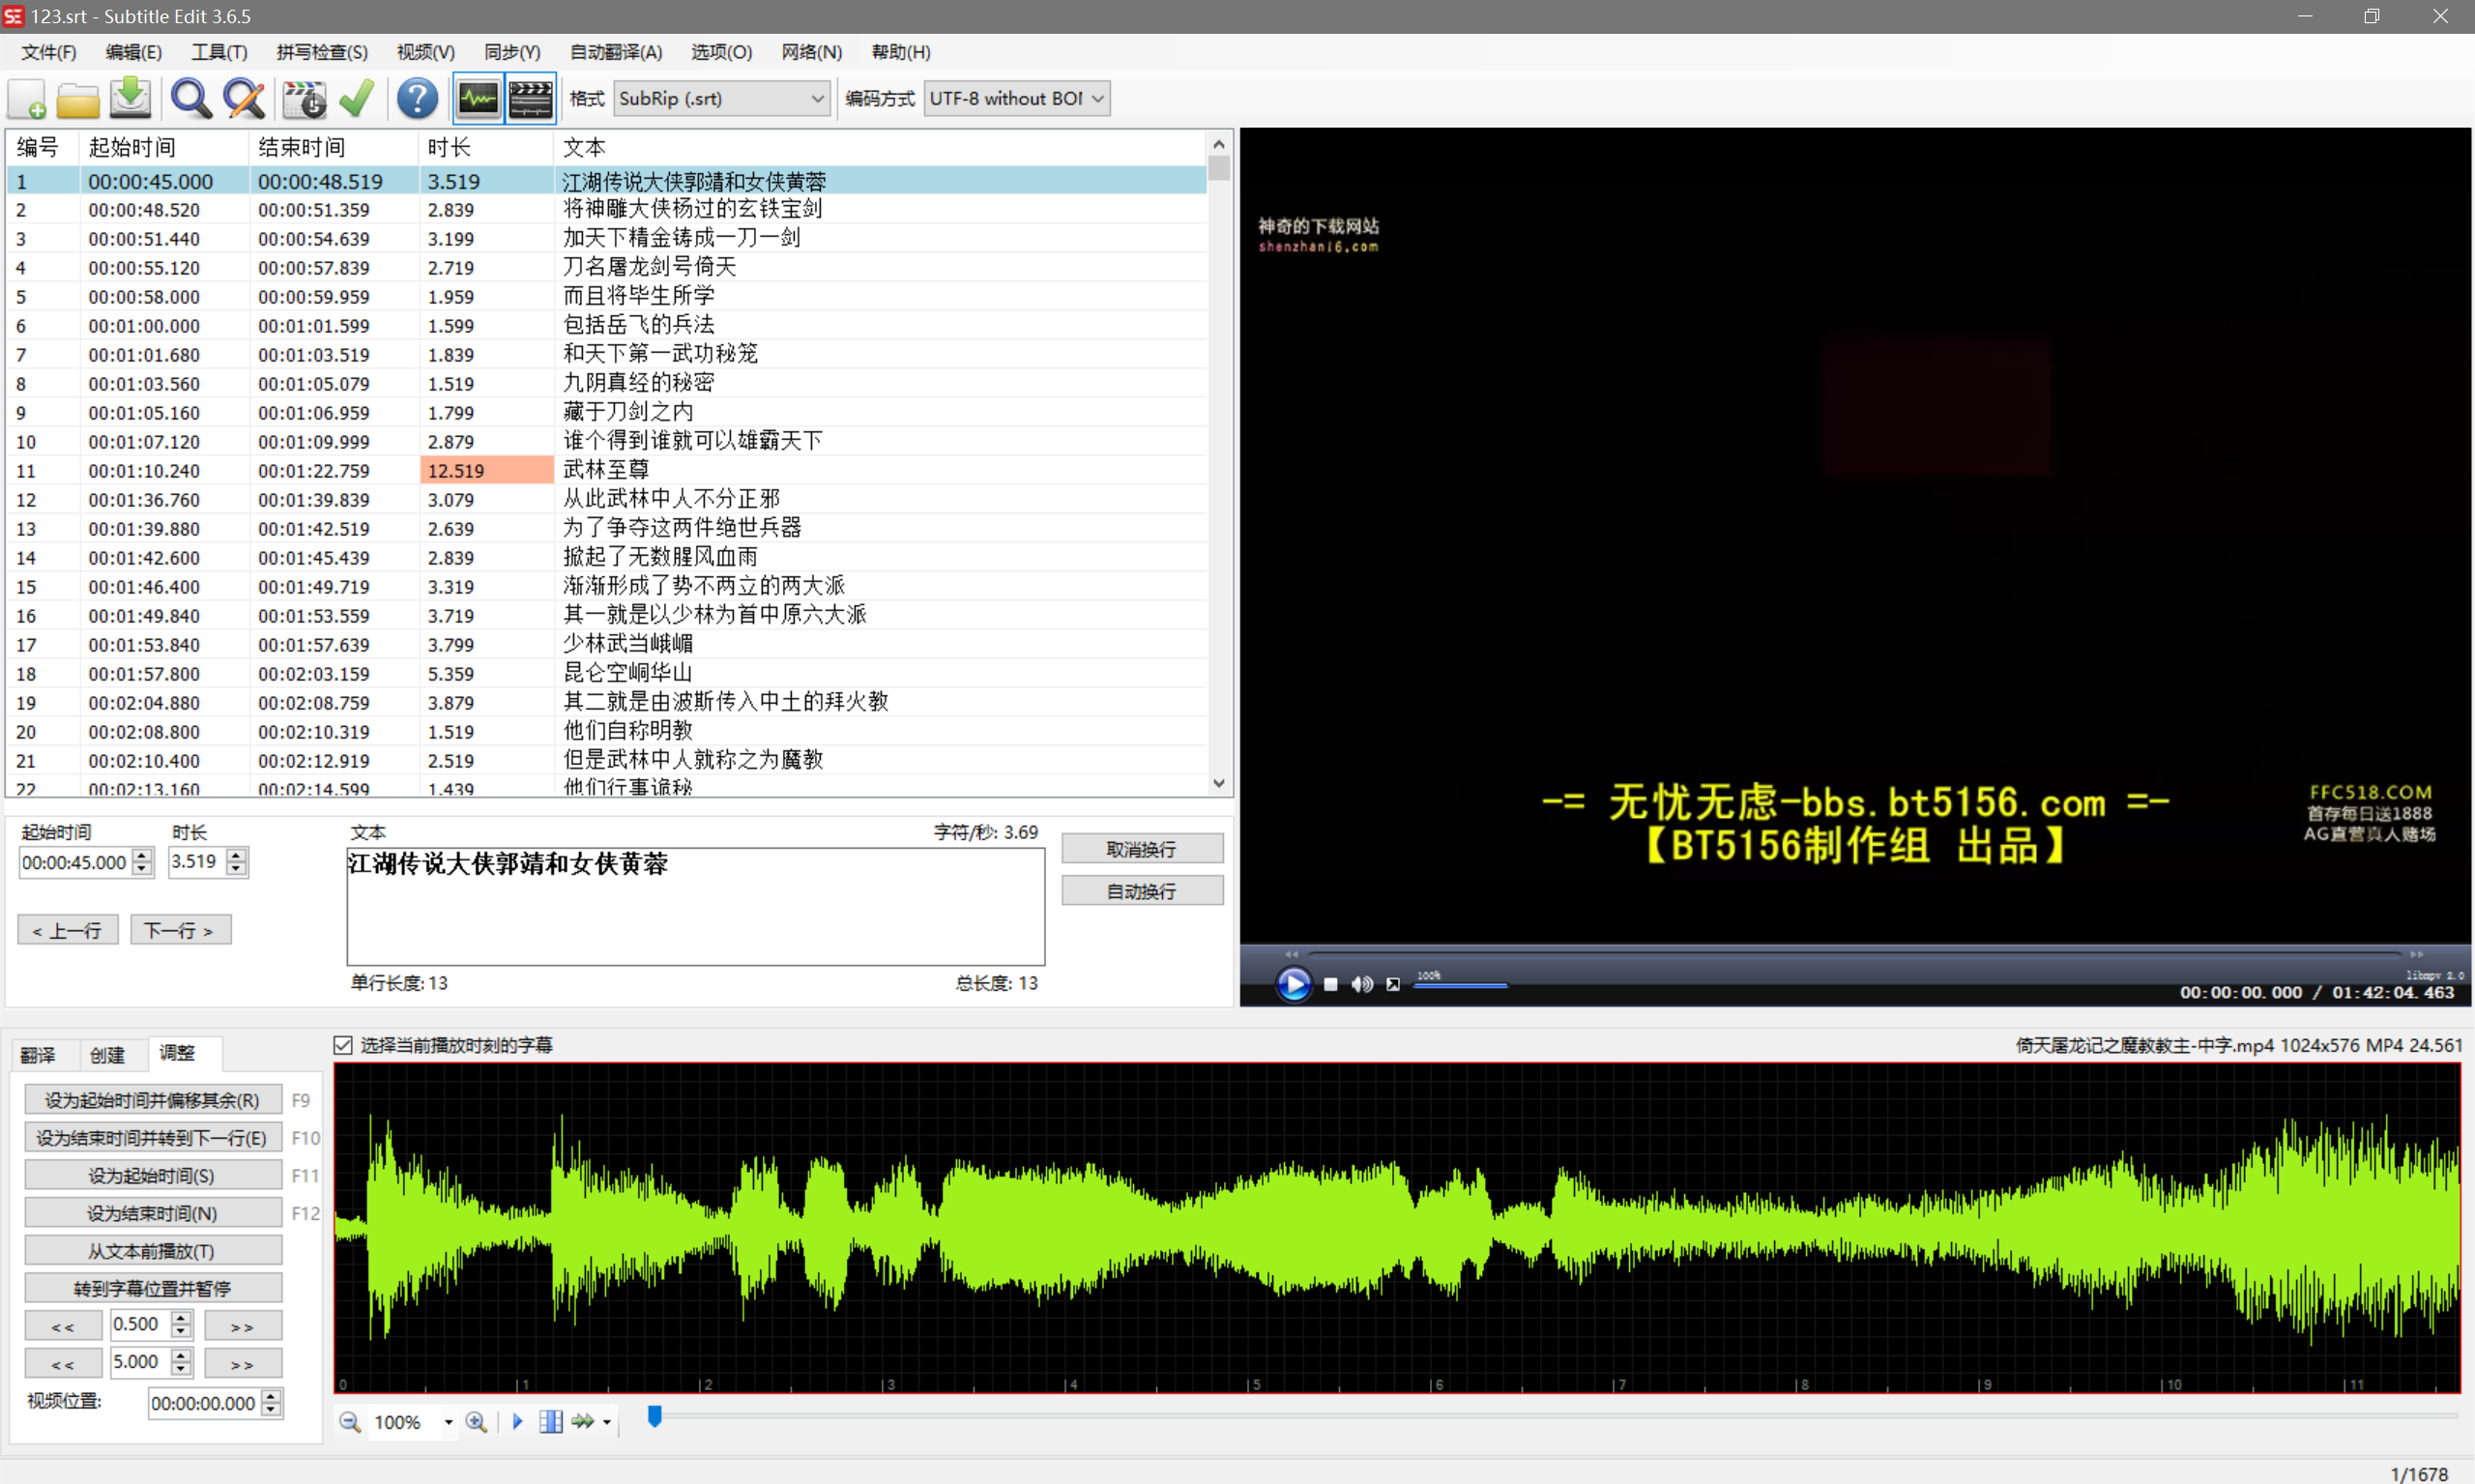This screenshot has width=2475, height=1484.
Task: Zoom out the waveform
Action: click(350, 1422)
